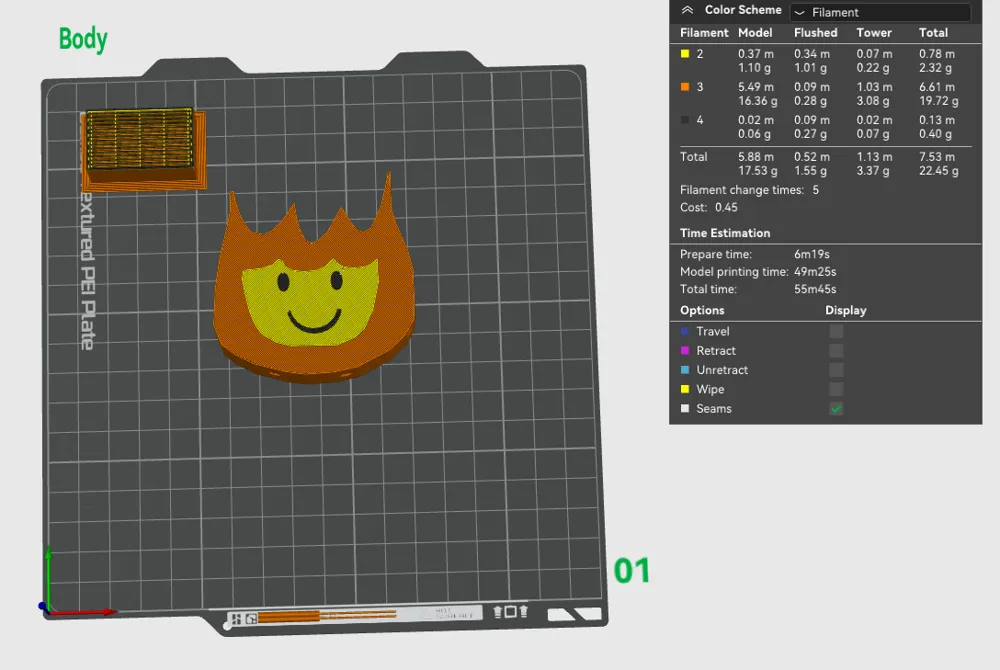Click the cyan Unretract color icon

click(685, 370)
